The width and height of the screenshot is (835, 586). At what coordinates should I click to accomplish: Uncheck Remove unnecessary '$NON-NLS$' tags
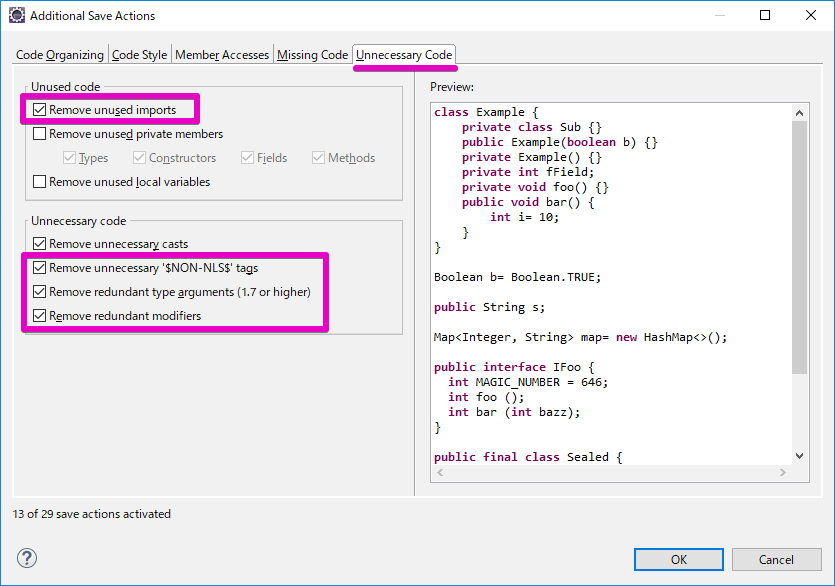39,267
